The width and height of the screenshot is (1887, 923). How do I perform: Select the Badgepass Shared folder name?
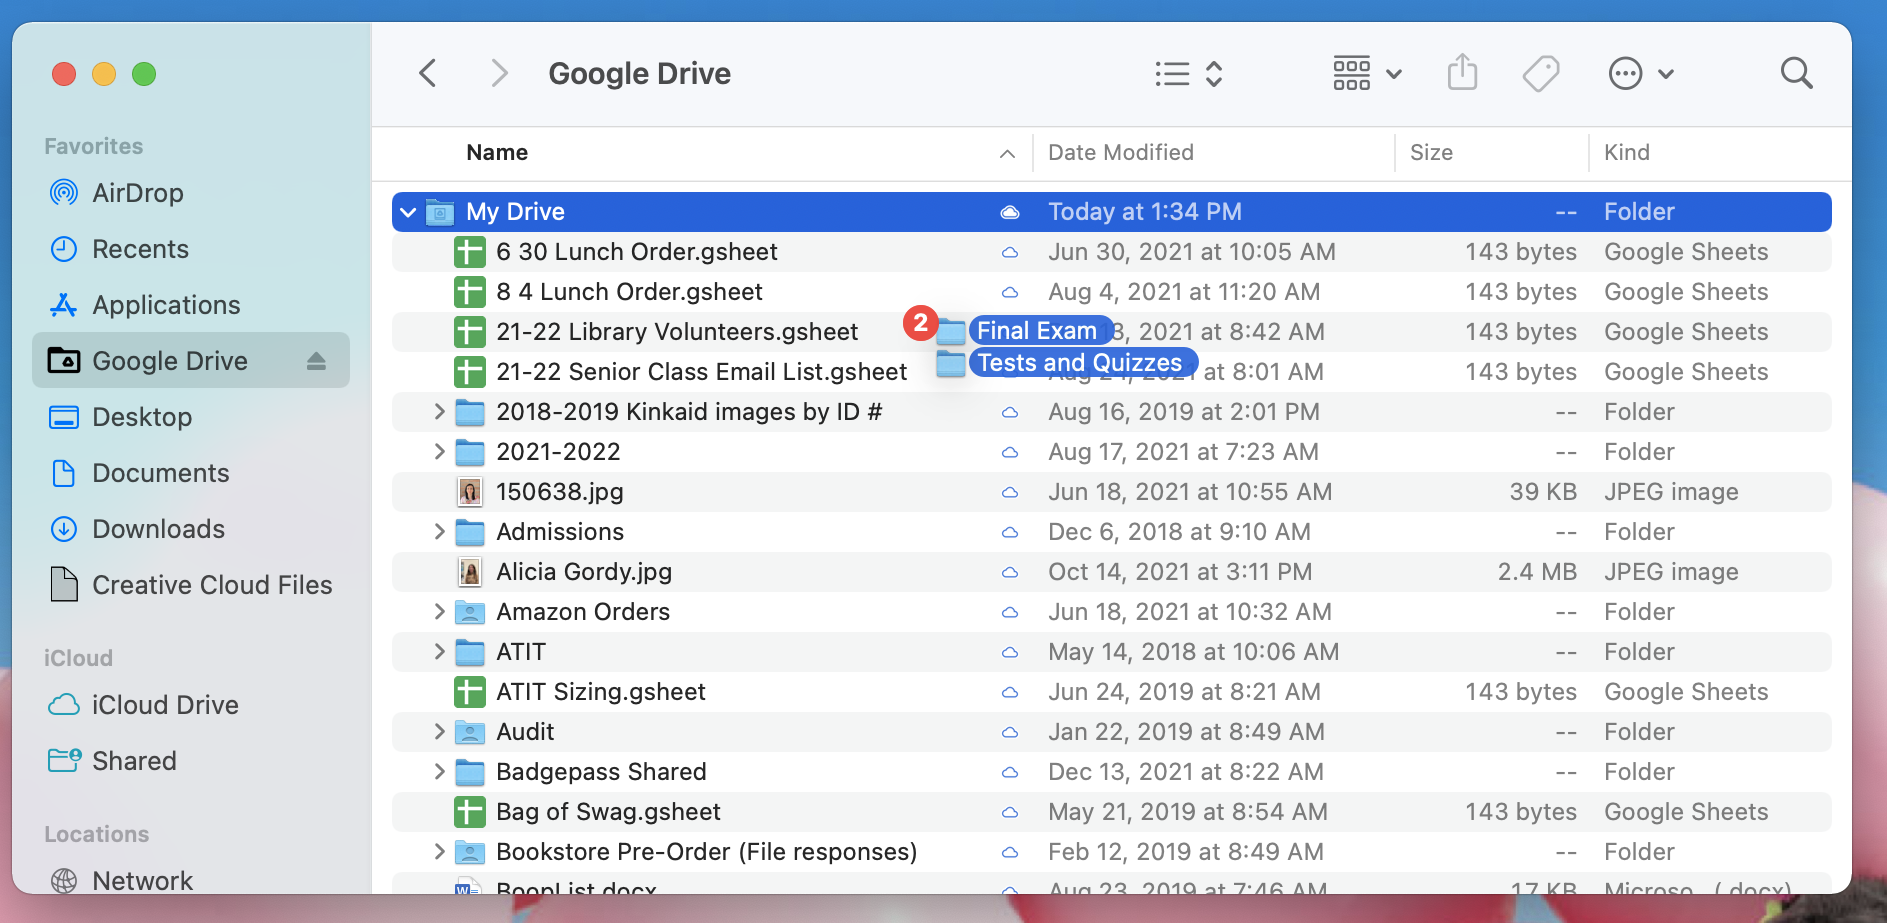(601, 772)
